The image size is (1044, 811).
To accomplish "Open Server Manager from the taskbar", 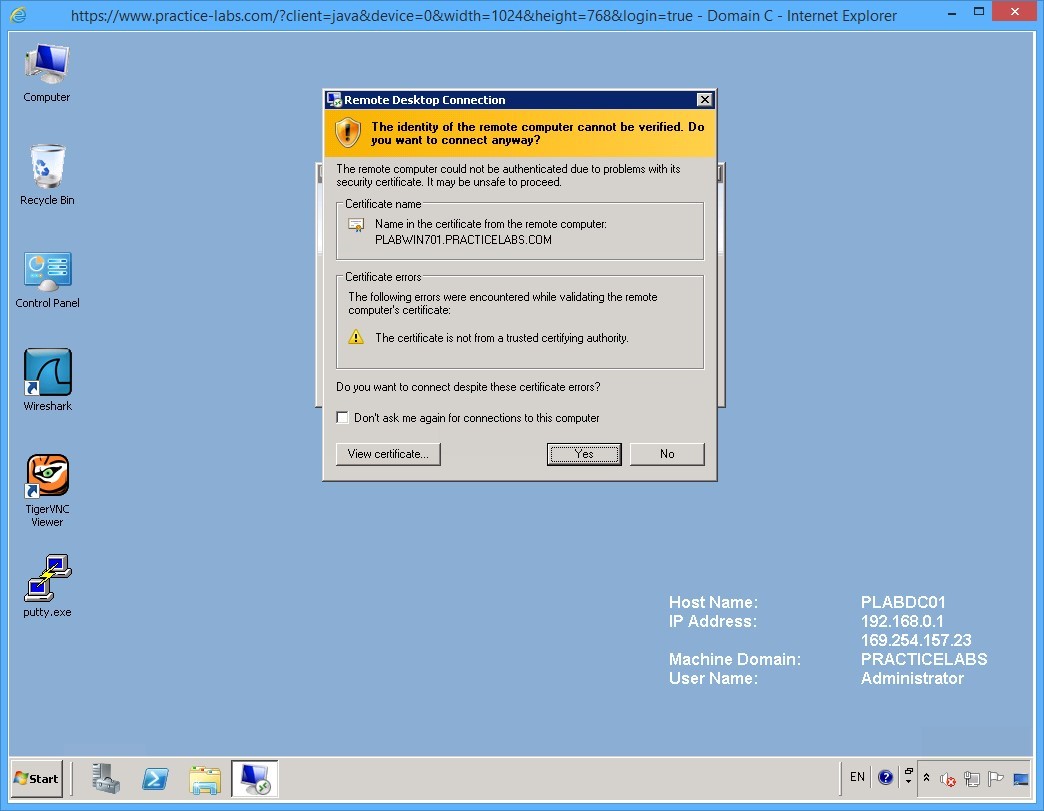I will click(106, 779).
